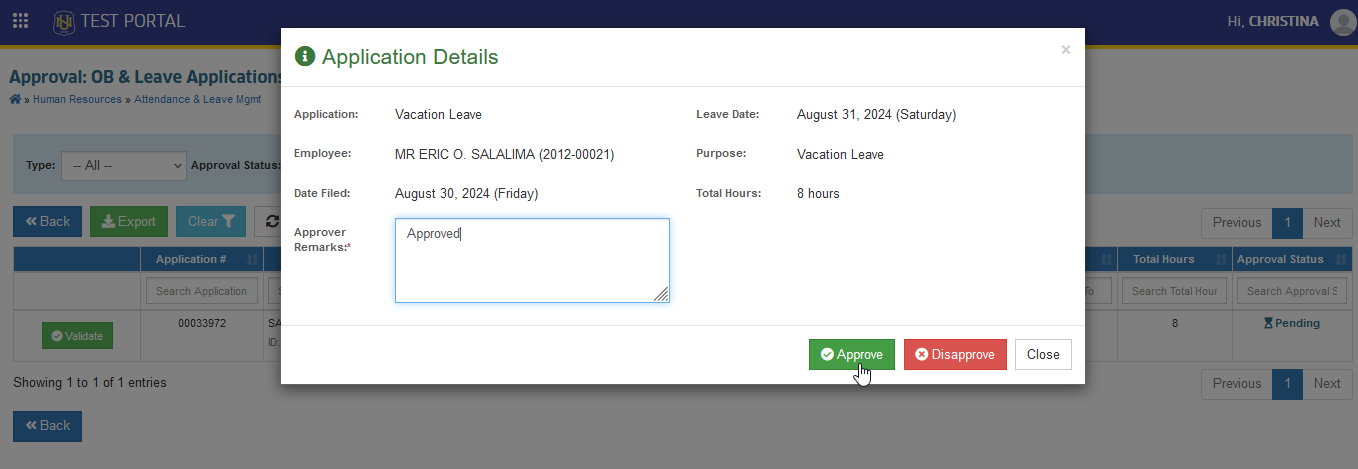Click the Export button

coord(129,222)
